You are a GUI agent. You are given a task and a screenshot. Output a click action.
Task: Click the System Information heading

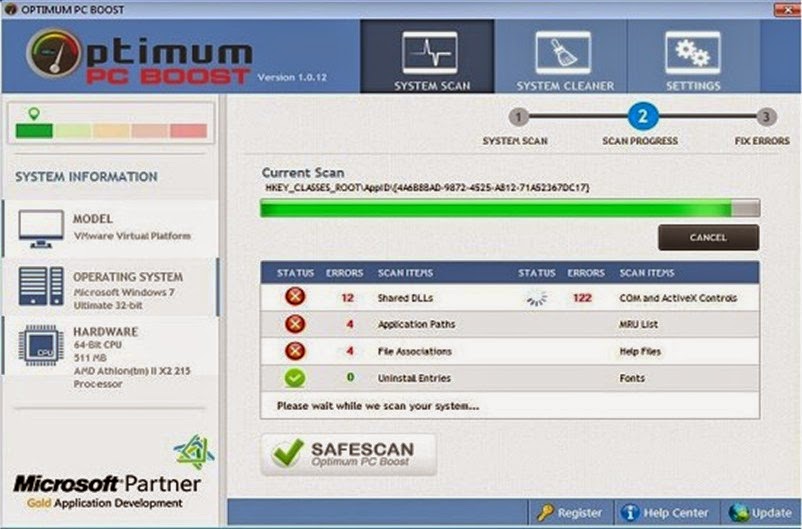coord(86,177)
